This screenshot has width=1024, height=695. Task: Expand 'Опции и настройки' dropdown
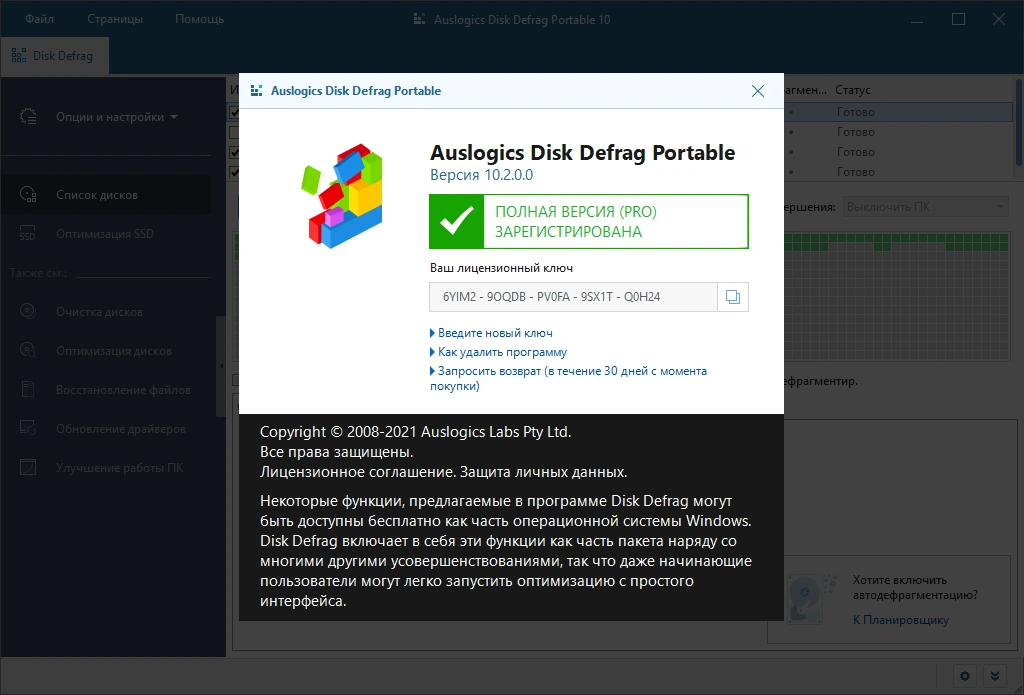coord(117,117)
